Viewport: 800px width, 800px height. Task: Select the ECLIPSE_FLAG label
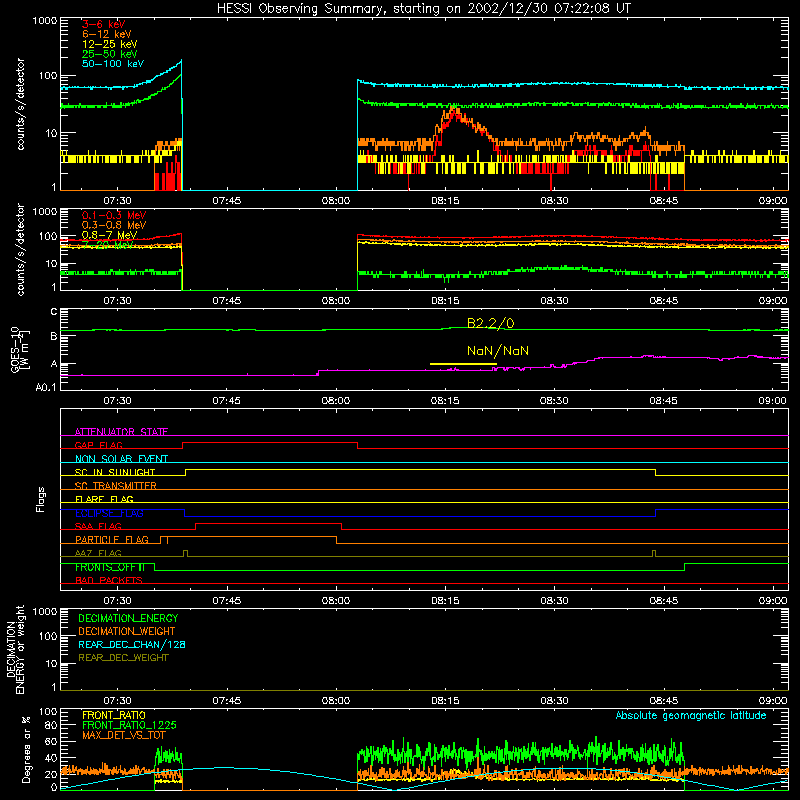[109, 513]
